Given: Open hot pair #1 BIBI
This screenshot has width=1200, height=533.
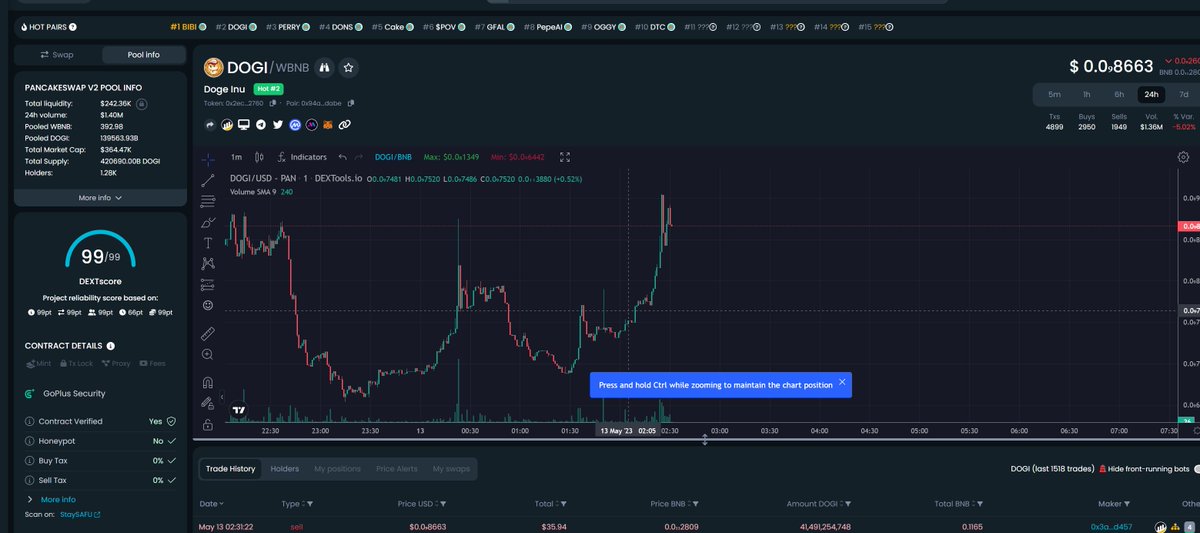Looking at the screenshot, I should pyautogui.click(x=186, y=26).
